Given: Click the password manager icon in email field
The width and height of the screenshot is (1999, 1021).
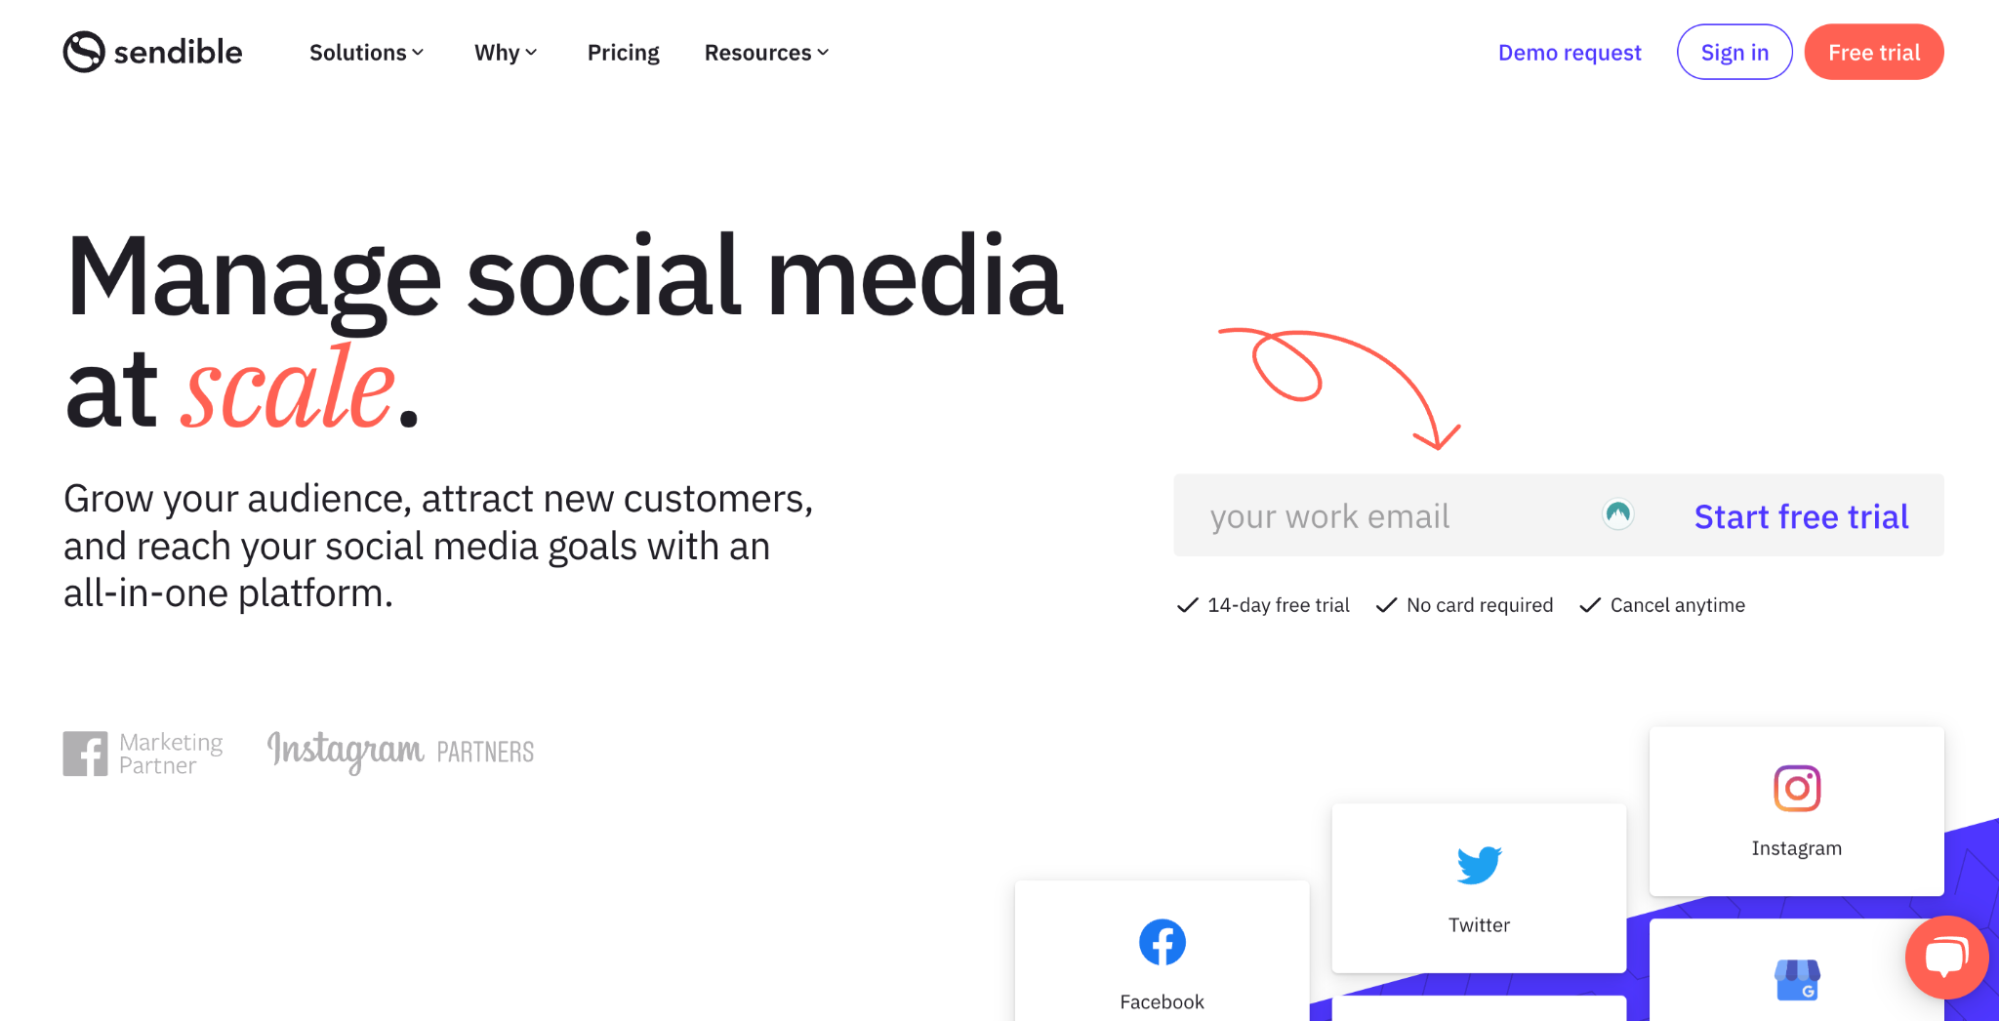Looking at the screenshot, I should (1618, 514).
